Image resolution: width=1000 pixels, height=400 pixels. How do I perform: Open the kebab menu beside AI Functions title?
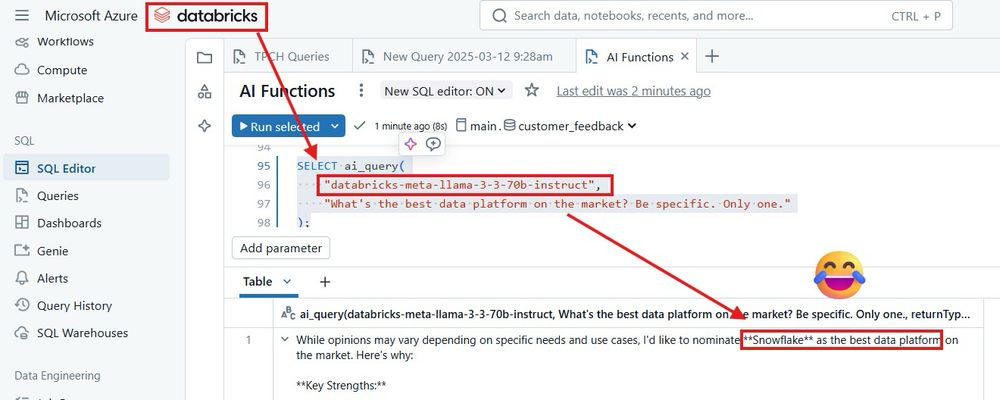click(x=361, y=91)
